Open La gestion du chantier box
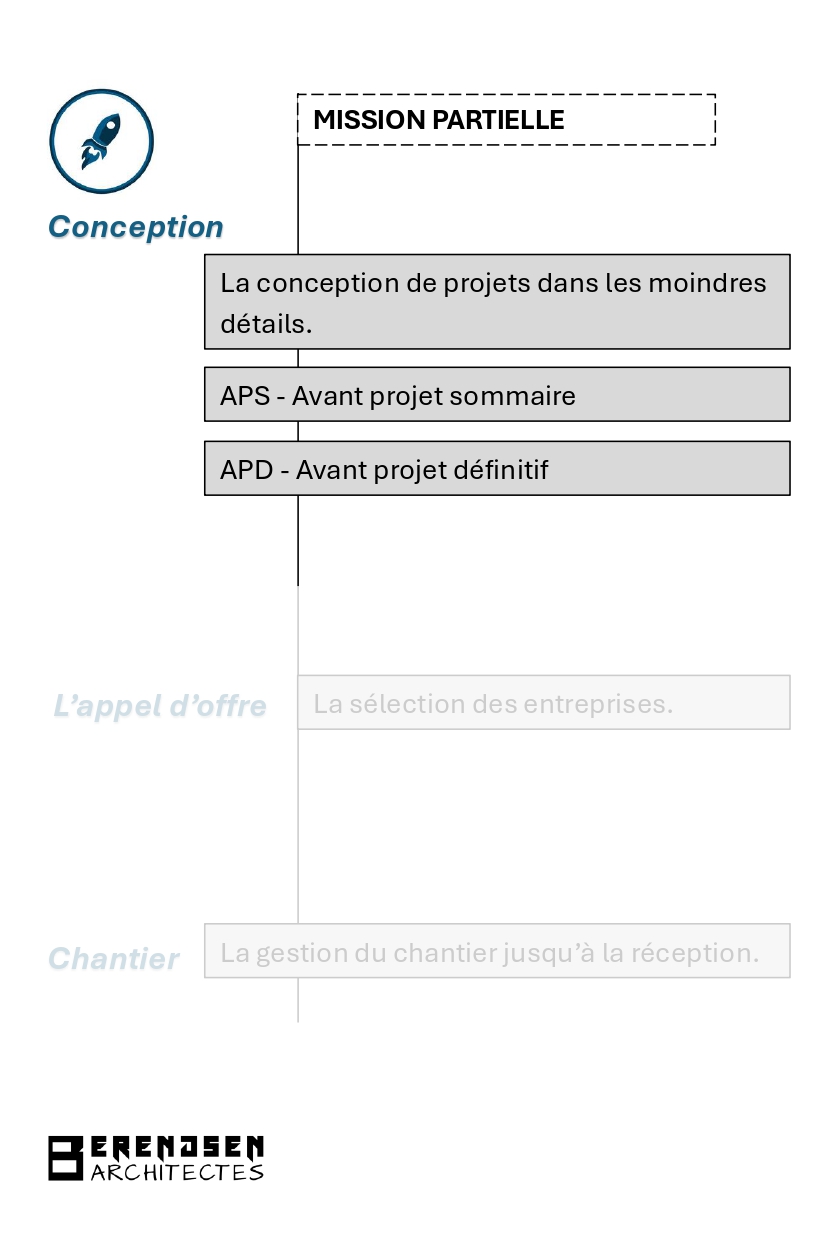 (x=497, y=951)
